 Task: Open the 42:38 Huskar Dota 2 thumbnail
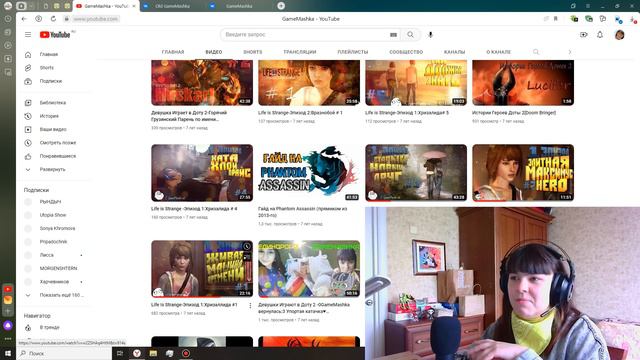[202, 83]
